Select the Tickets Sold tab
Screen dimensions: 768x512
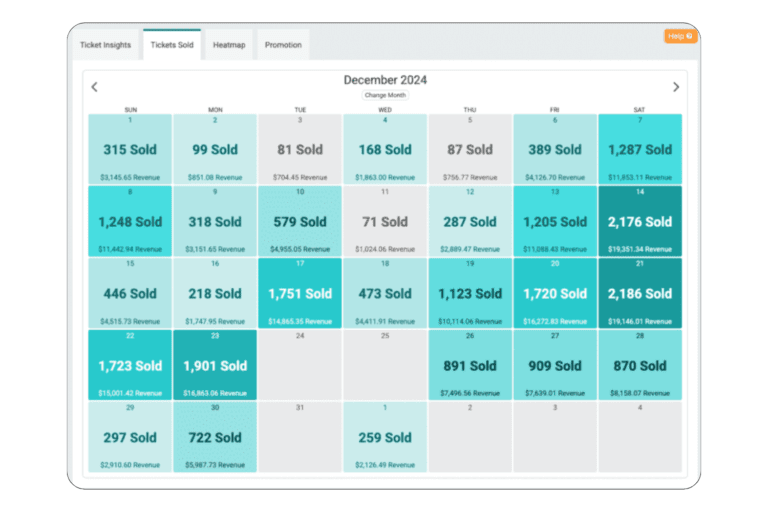172,45
